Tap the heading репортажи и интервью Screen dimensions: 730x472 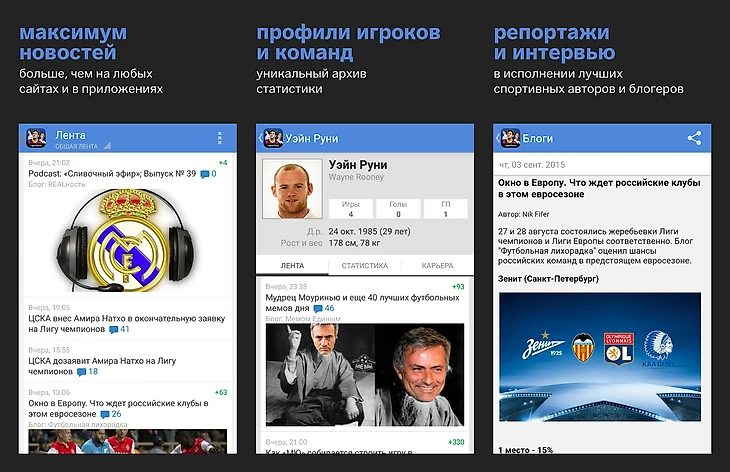pos(554,42)
